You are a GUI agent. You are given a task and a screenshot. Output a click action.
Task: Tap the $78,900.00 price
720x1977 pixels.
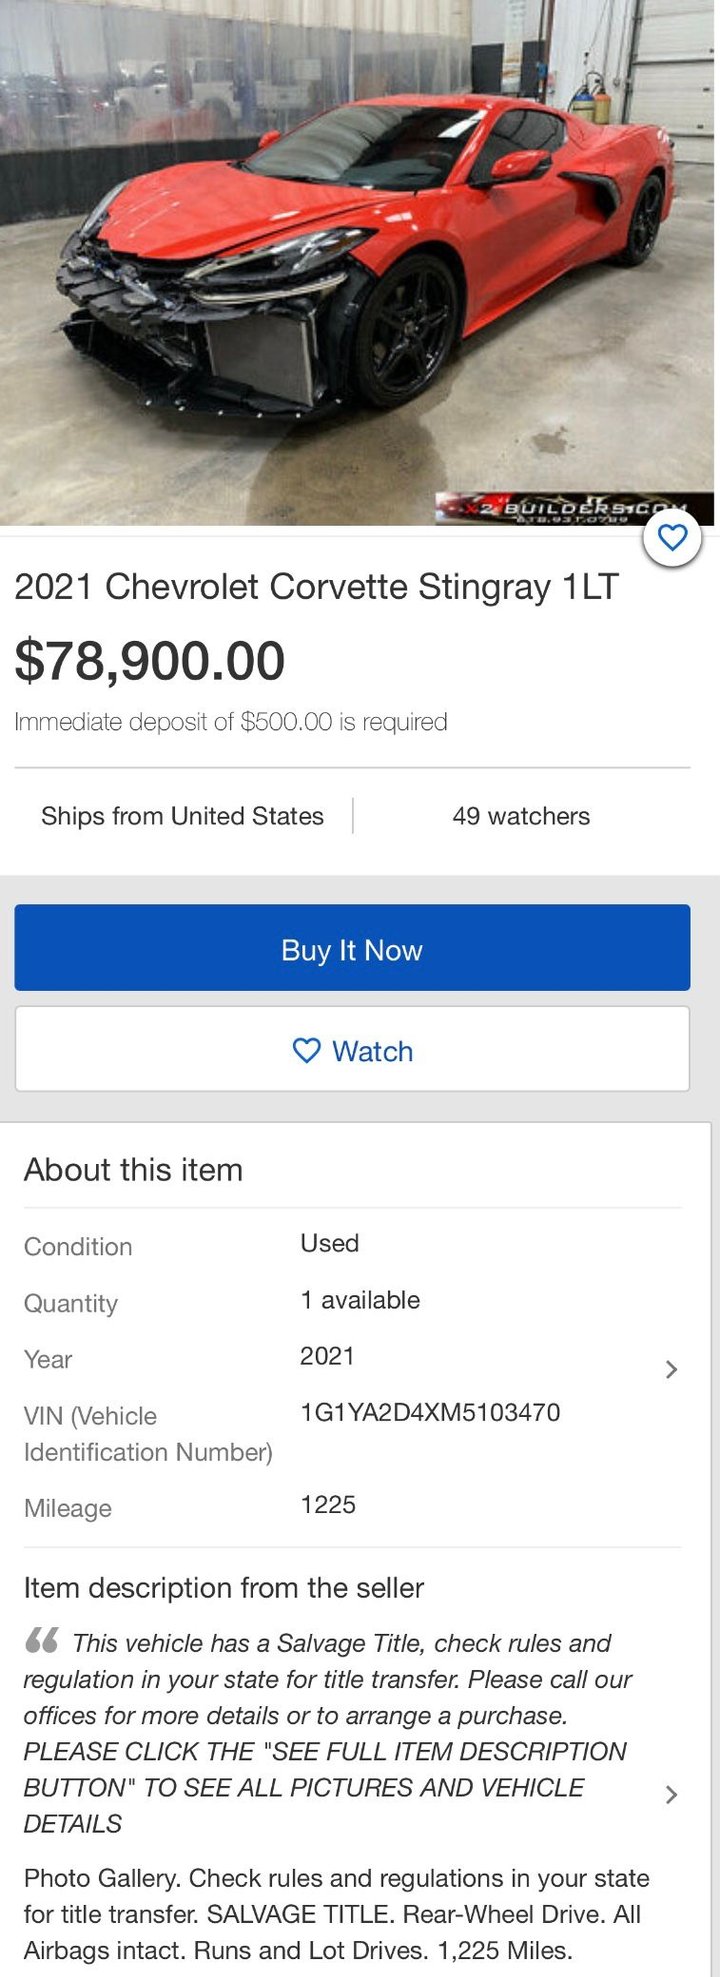pyautogui.click(x=150, y=661)
